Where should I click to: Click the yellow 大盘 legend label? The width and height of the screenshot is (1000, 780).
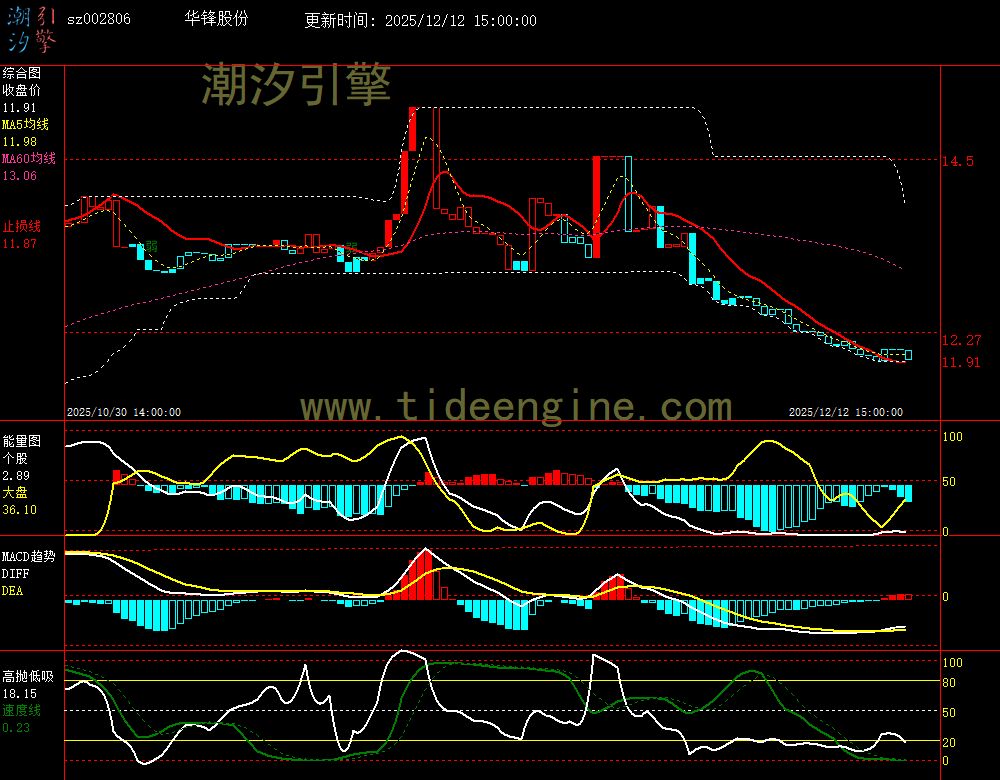(14, 493)
